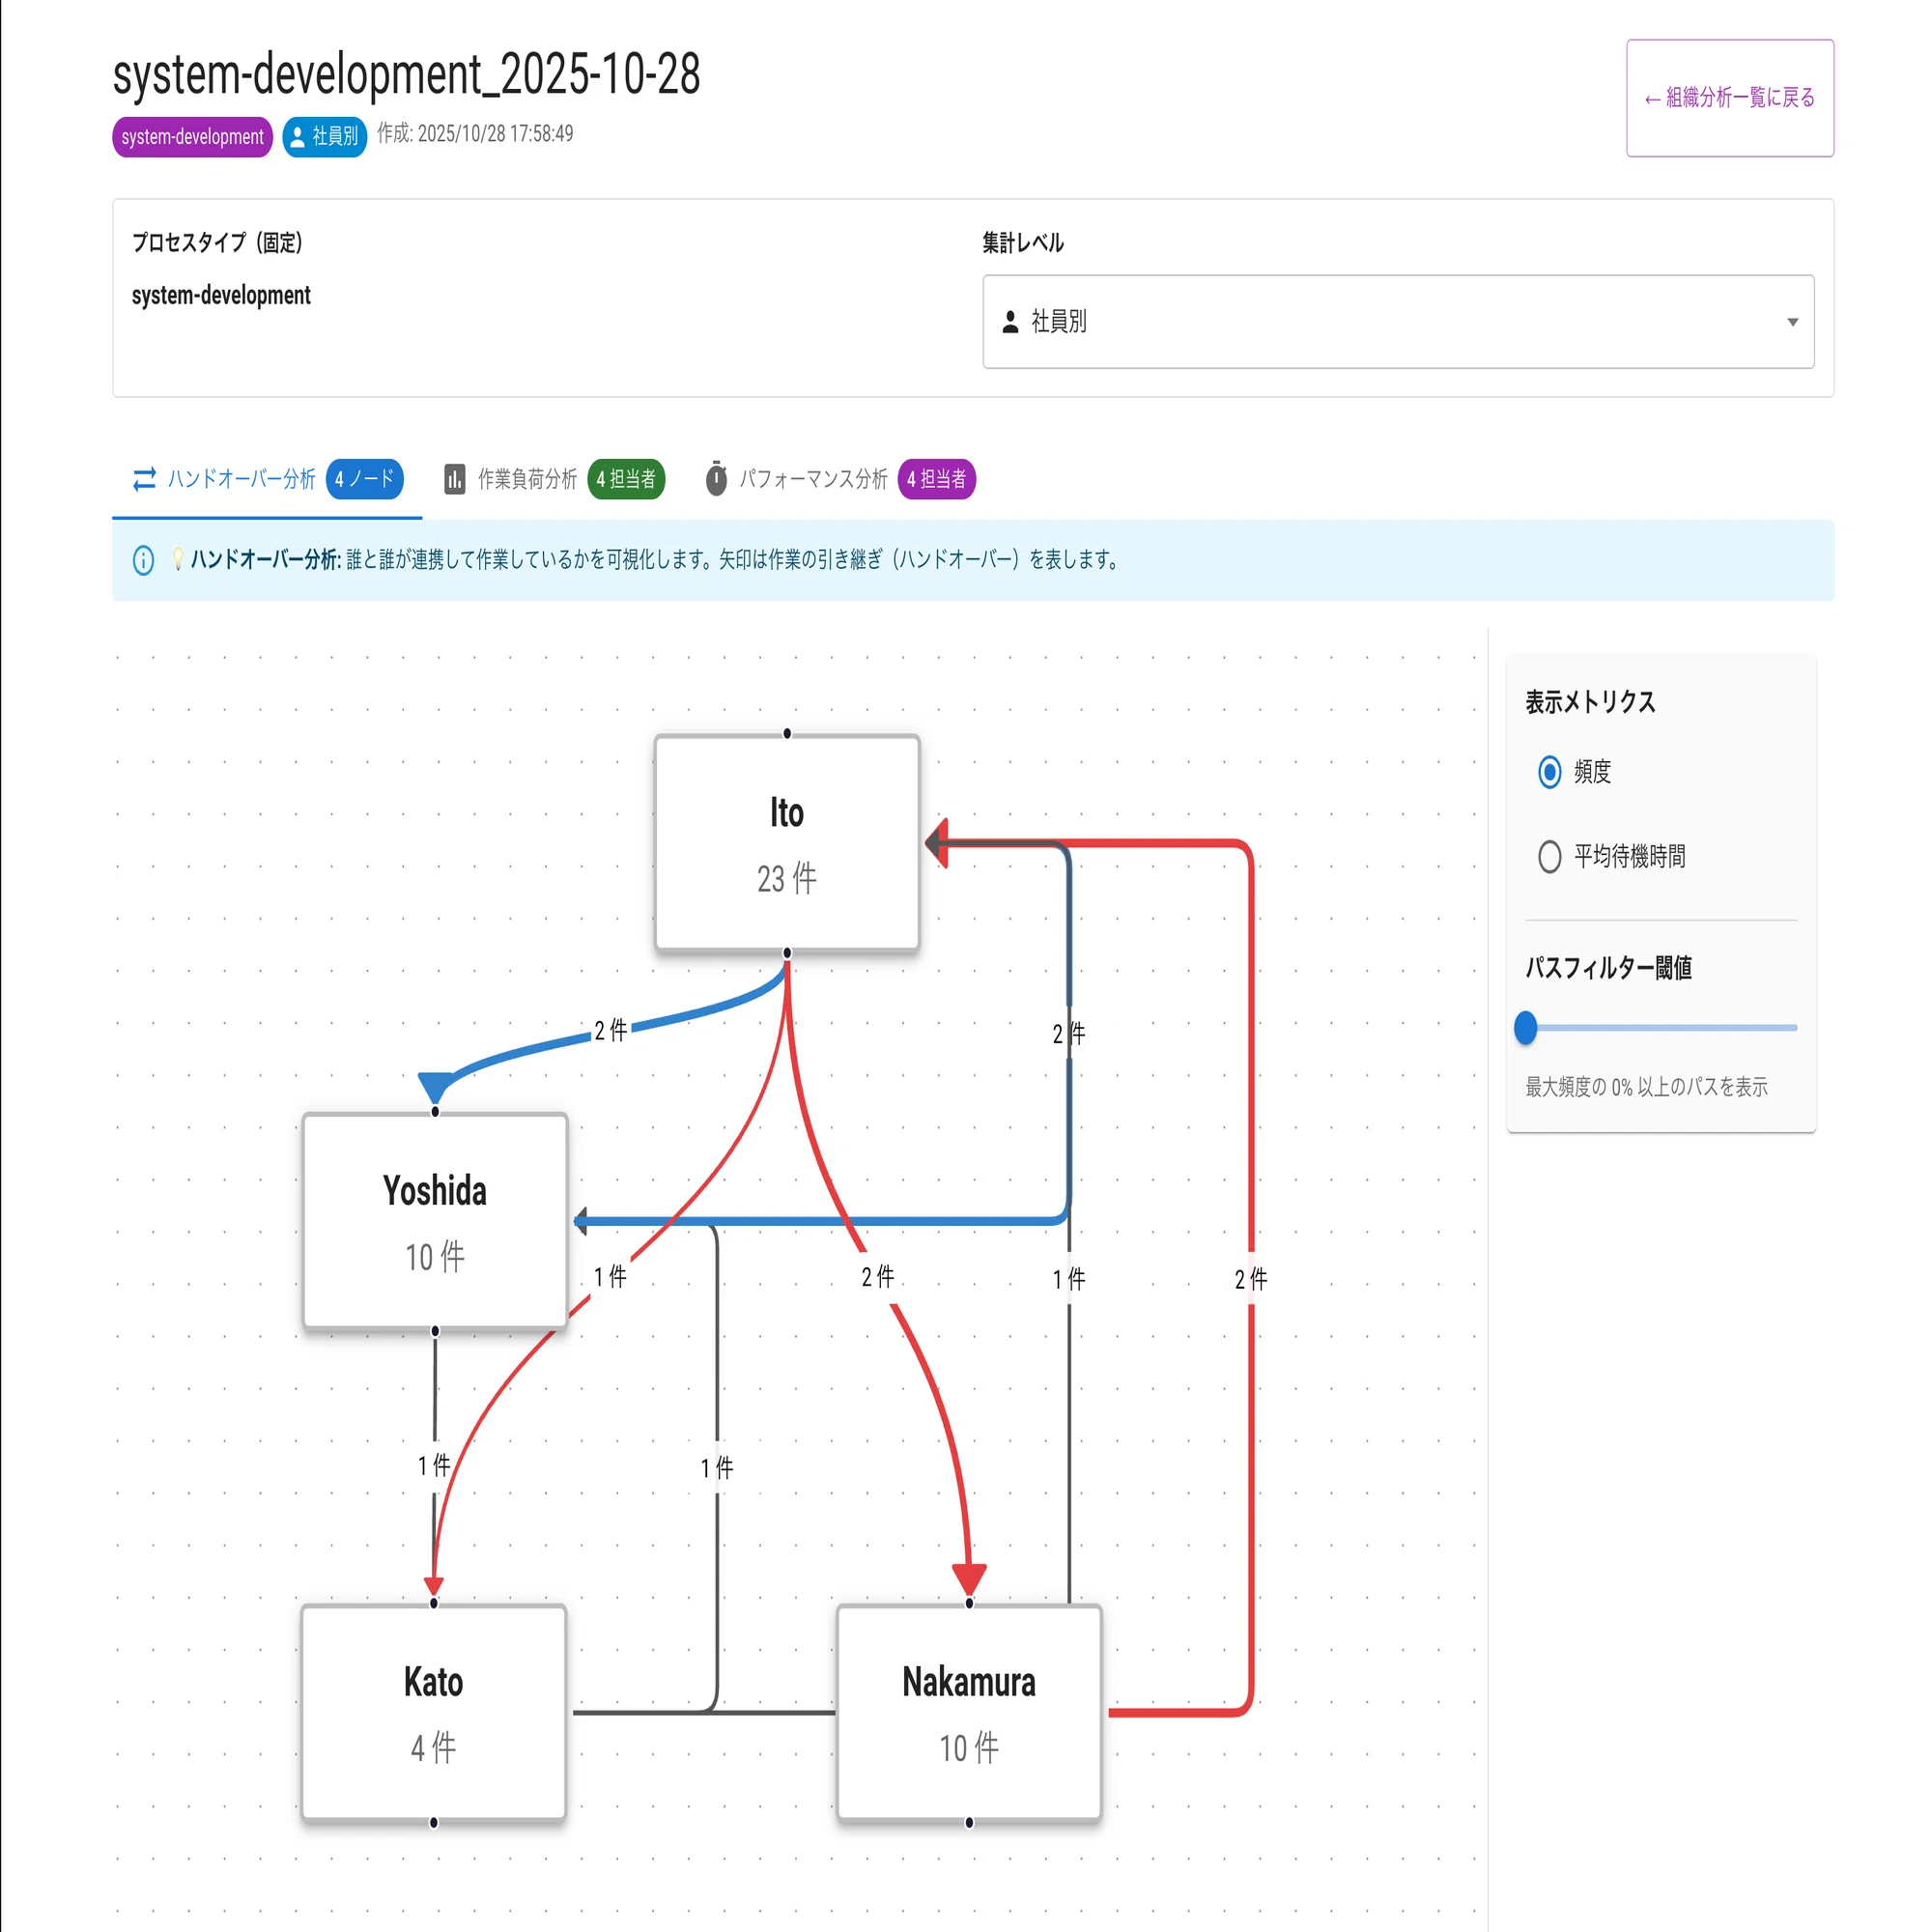Switch to 作業負荷分析 tab
This screenshot has height=1932, width=1932.
[x=554, y=479]
